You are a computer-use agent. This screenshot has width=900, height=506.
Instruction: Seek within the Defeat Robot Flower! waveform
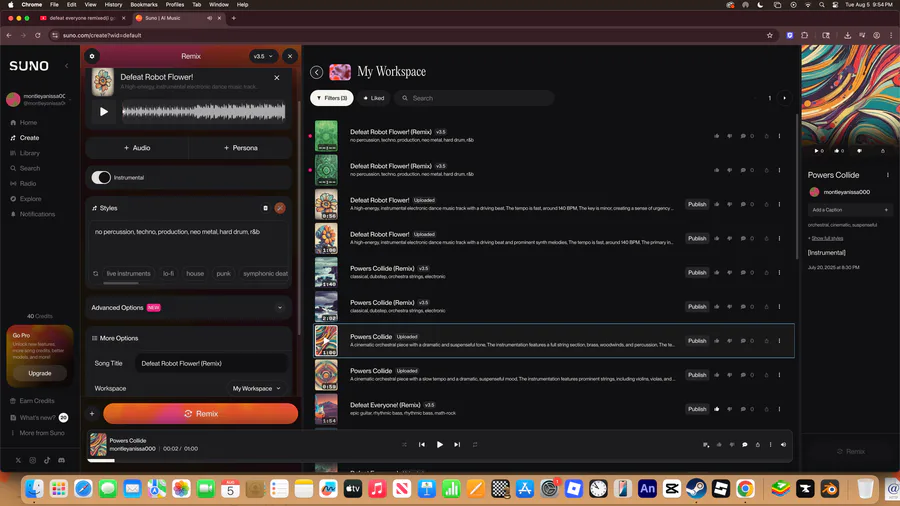[x=204, y=112]
